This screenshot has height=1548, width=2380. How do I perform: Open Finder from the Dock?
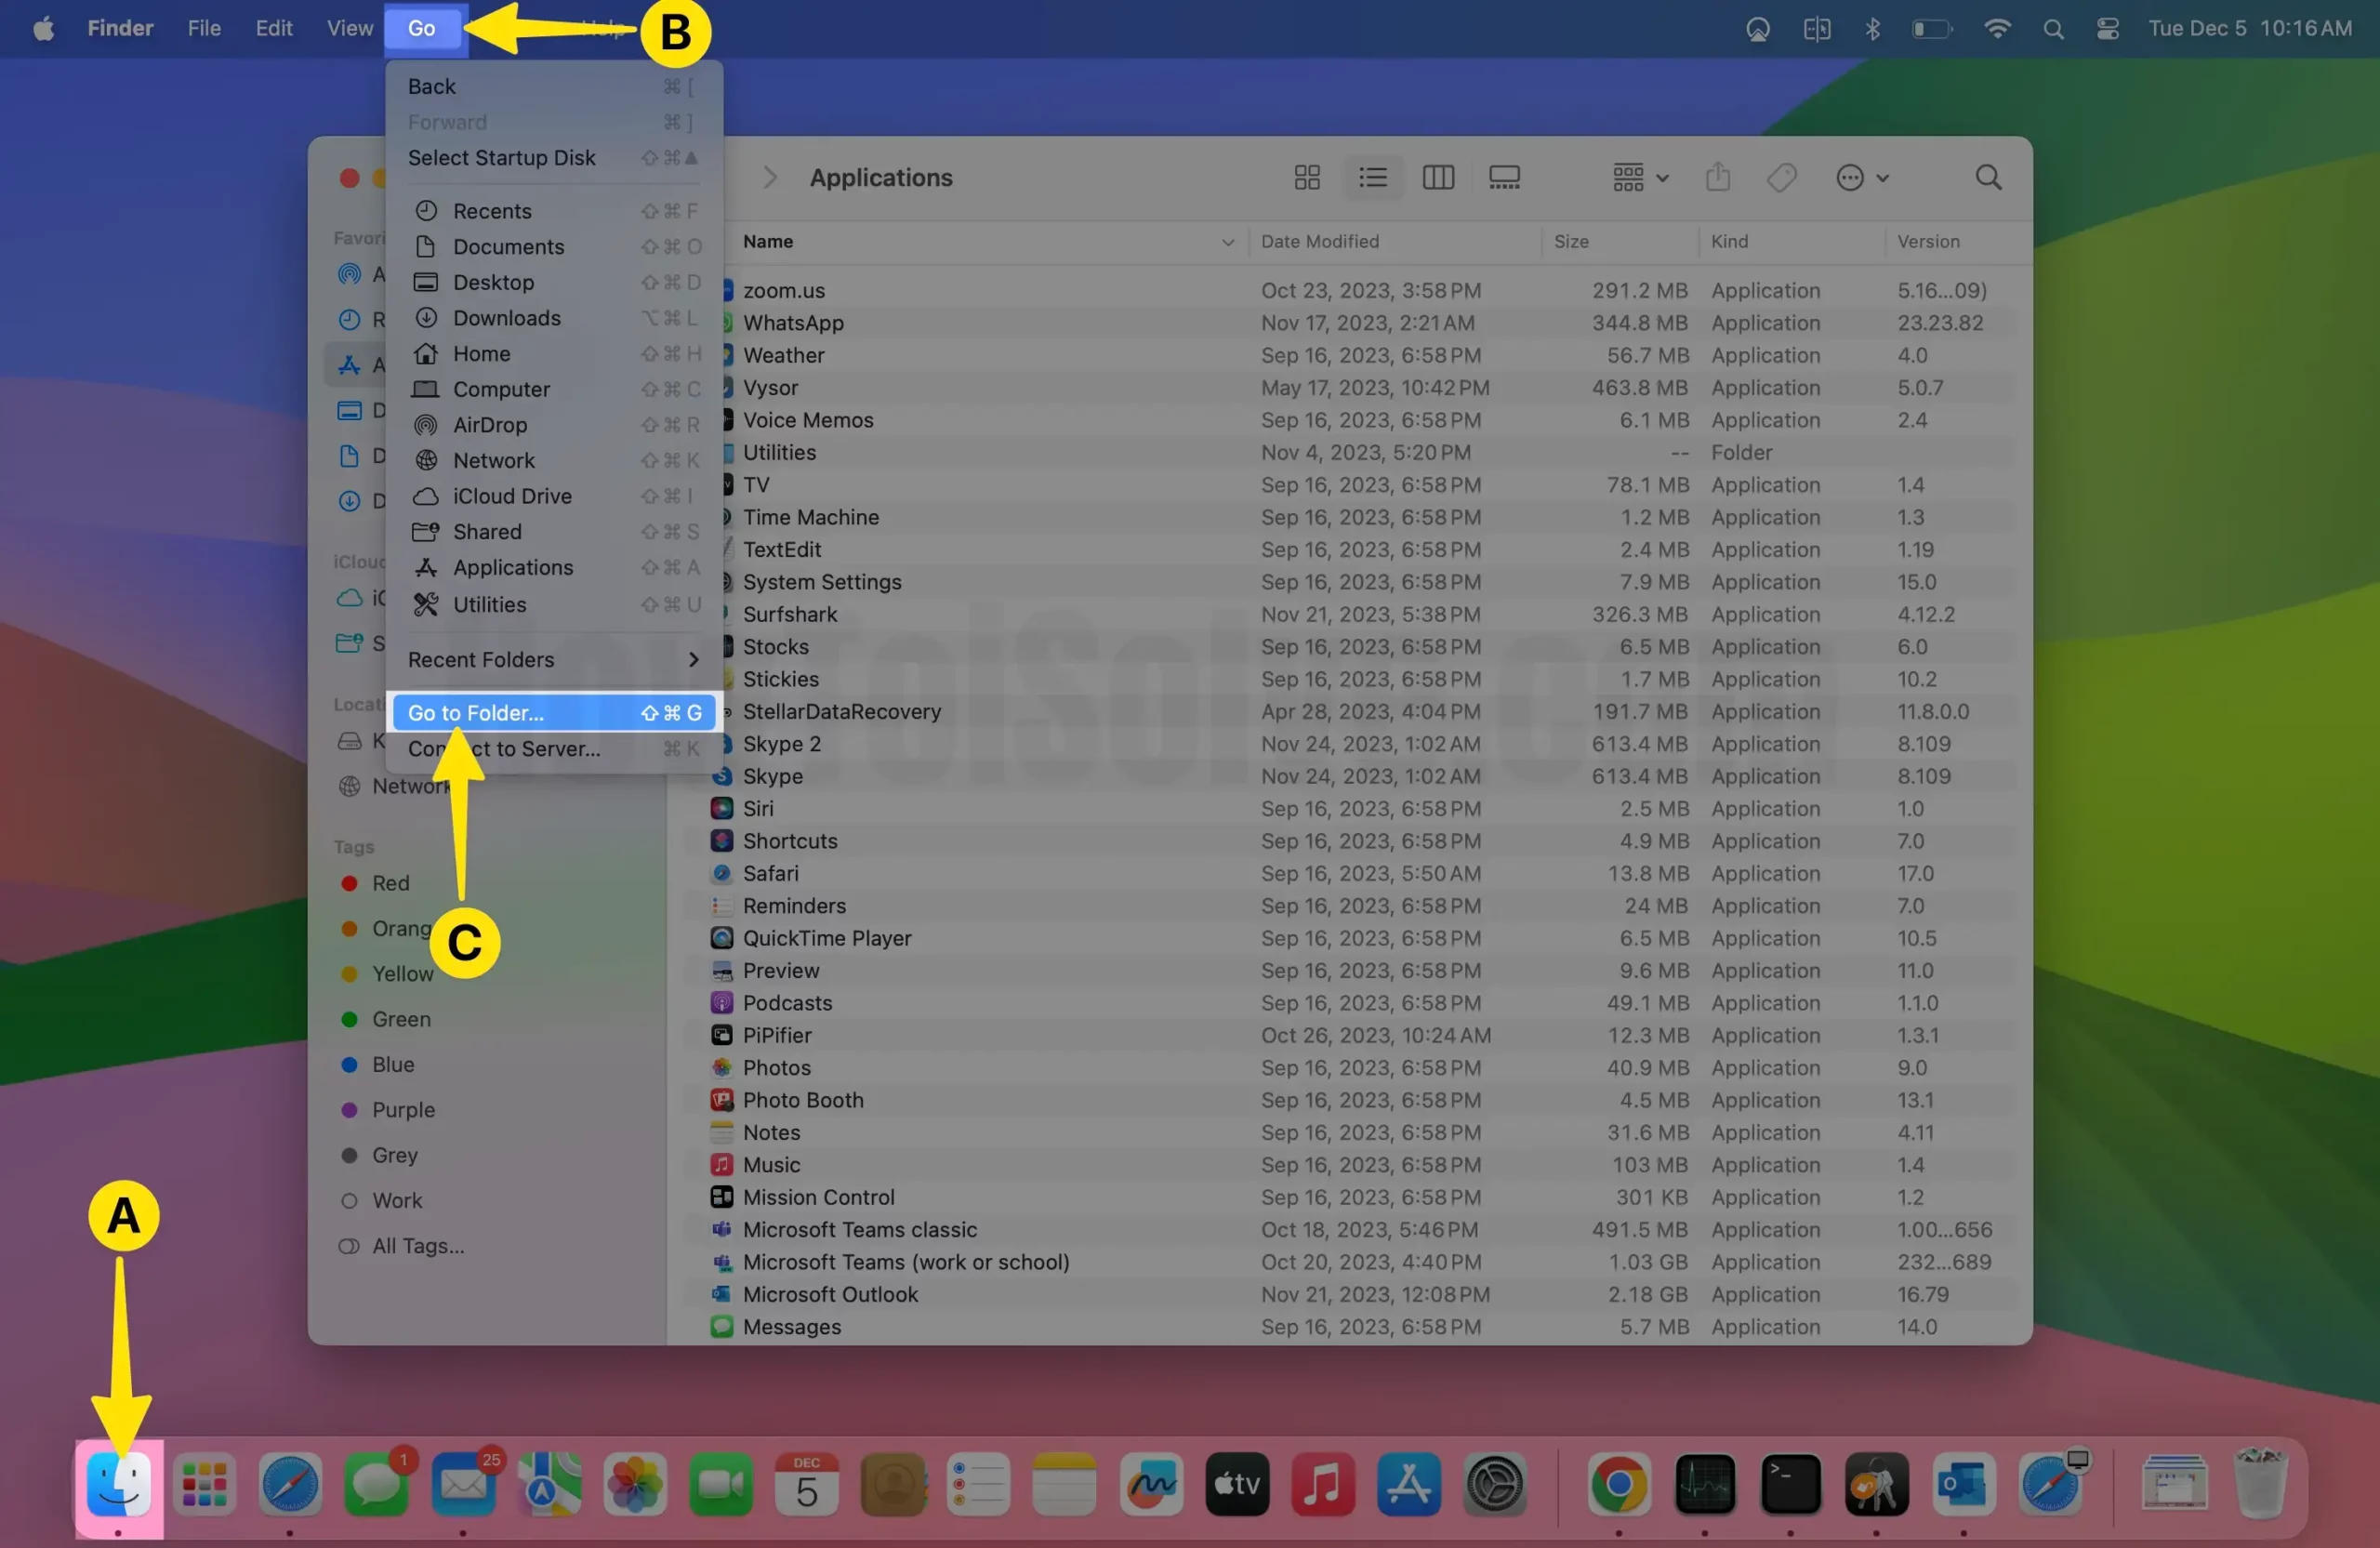point(119,1484)
